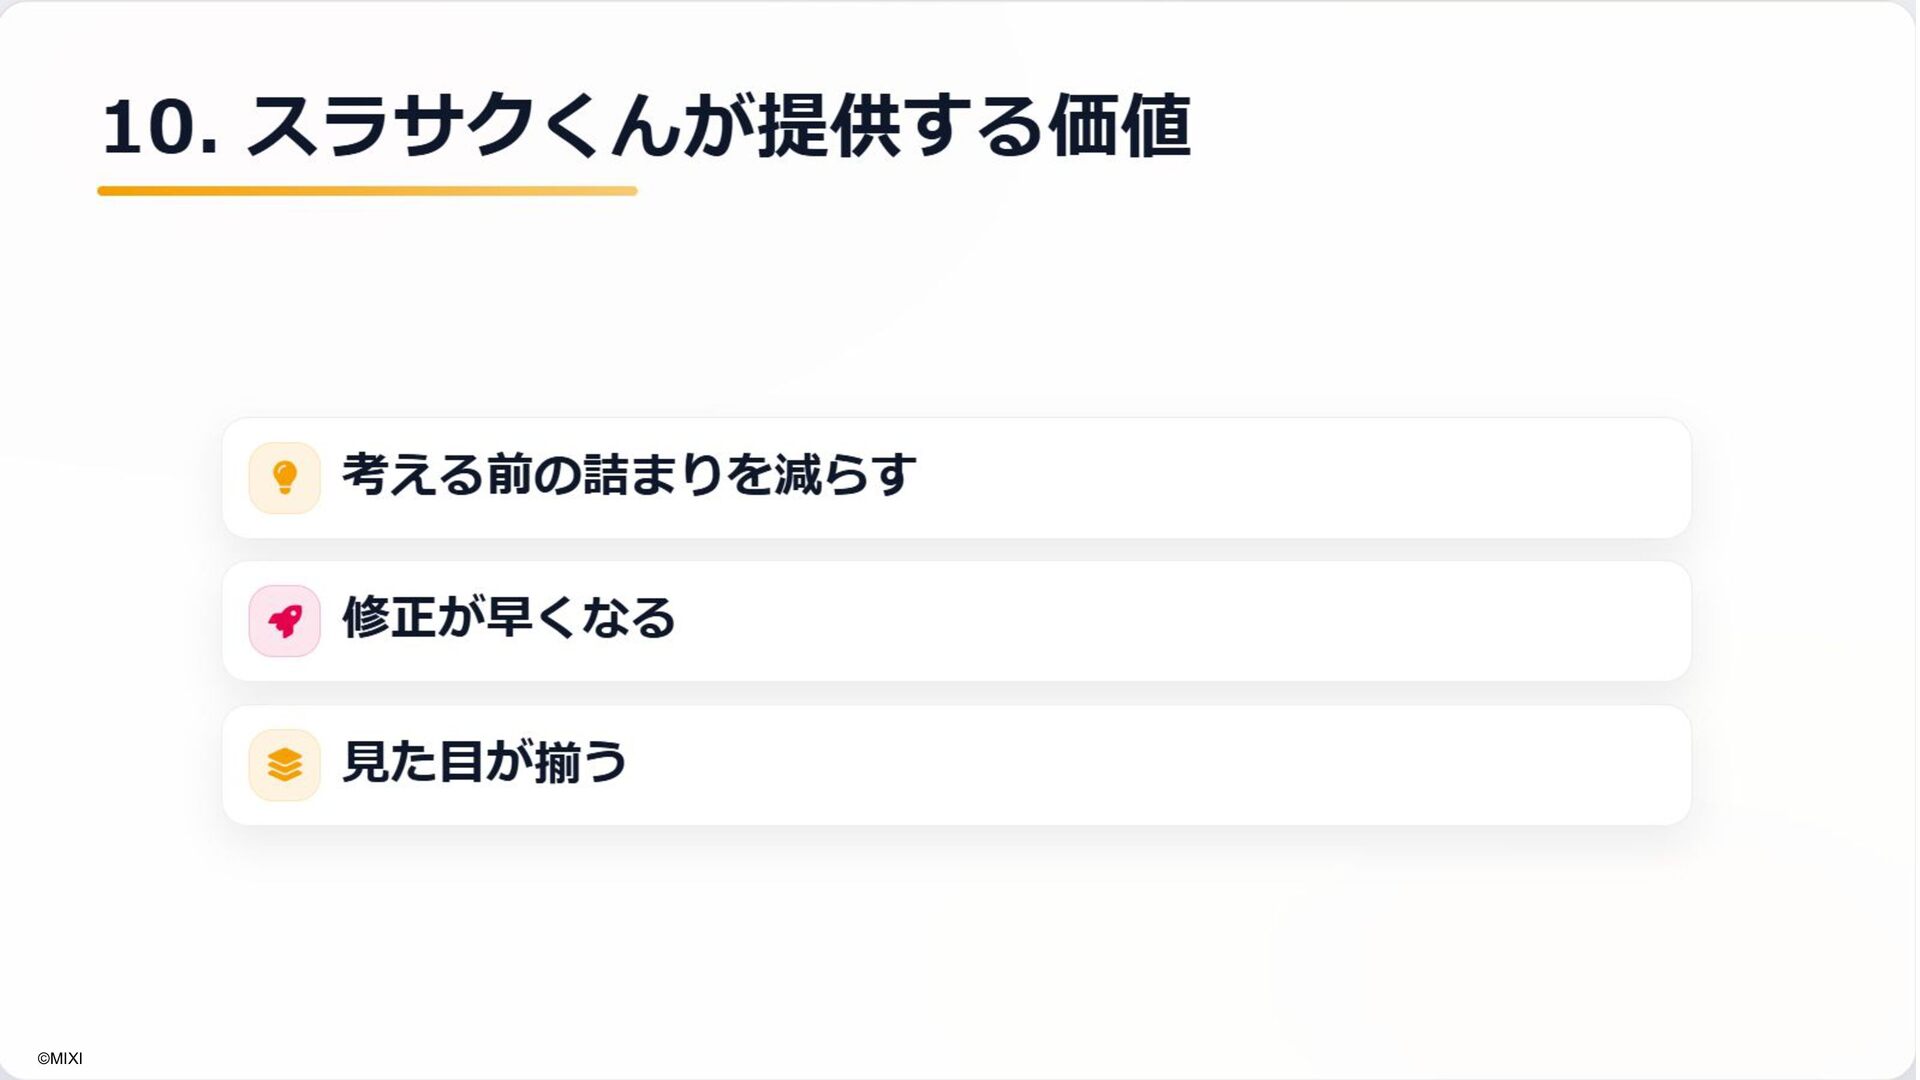Click the orange lightbulb icon
The image size is (1920, 1080).
click(x=285, y=478)
